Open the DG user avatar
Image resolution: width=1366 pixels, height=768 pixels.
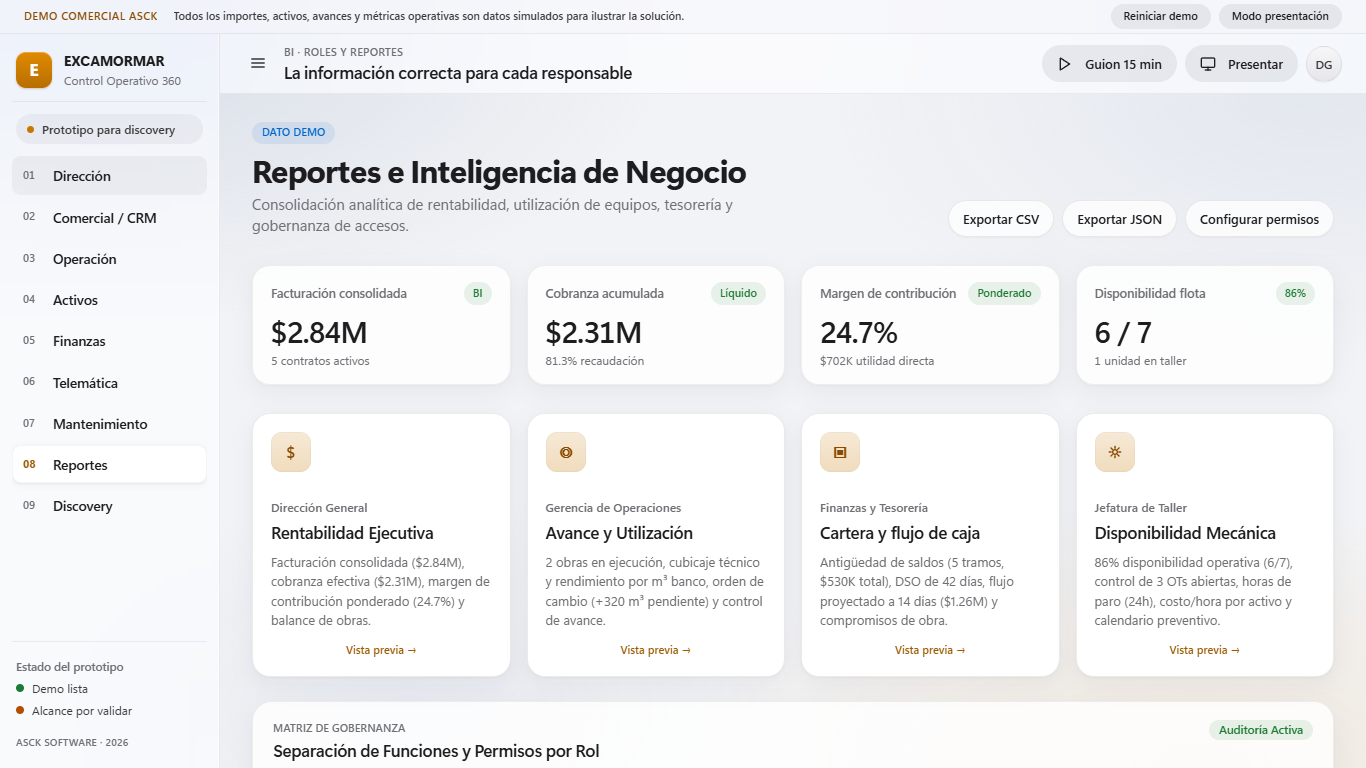[x=1324, y=64]
